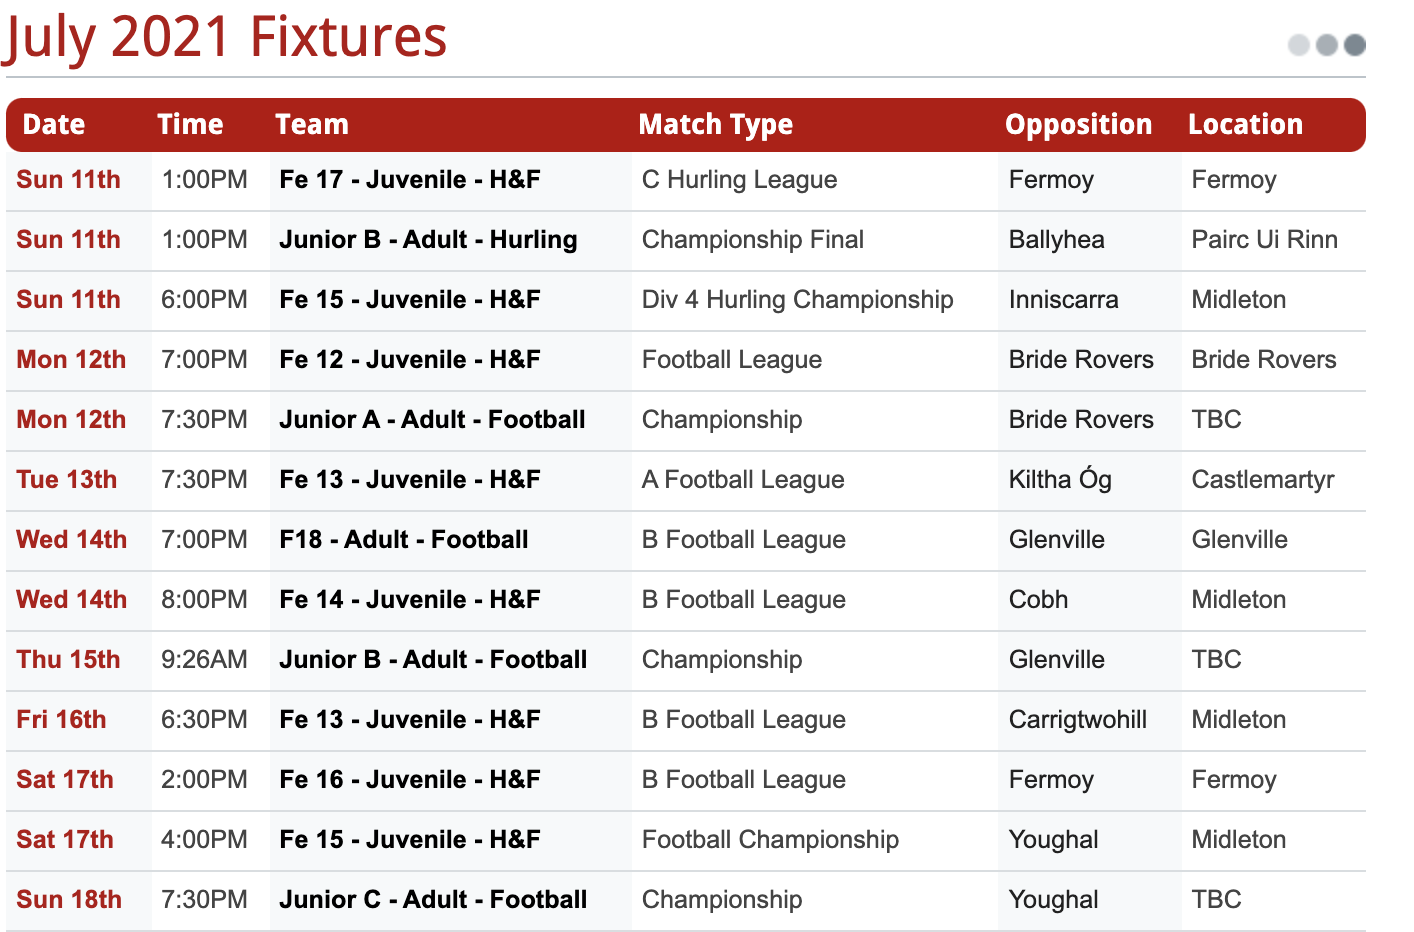Select Tue 13th date cell
Screen dimensions: 1414x932
66,480
